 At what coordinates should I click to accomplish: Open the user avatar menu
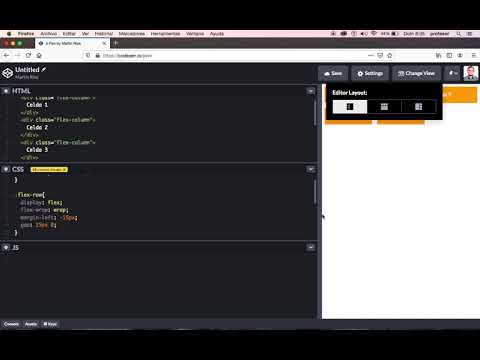coord(471,73)
